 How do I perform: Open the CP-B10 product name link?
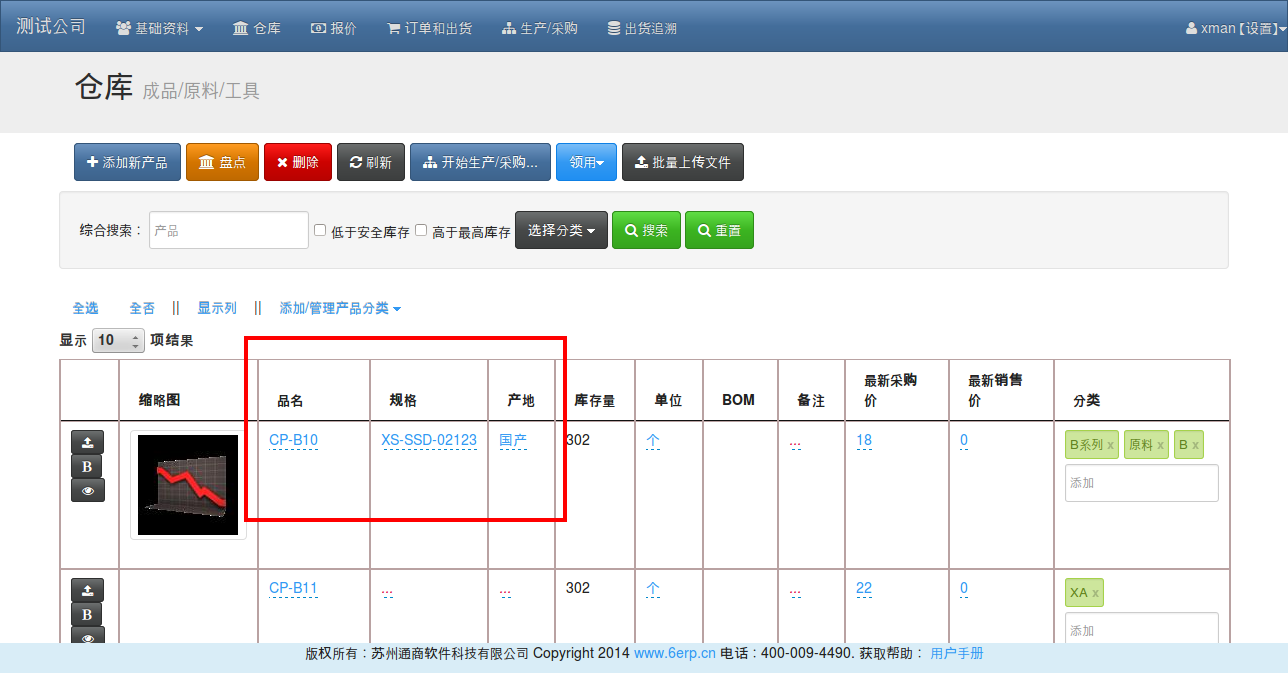point(293,440)
